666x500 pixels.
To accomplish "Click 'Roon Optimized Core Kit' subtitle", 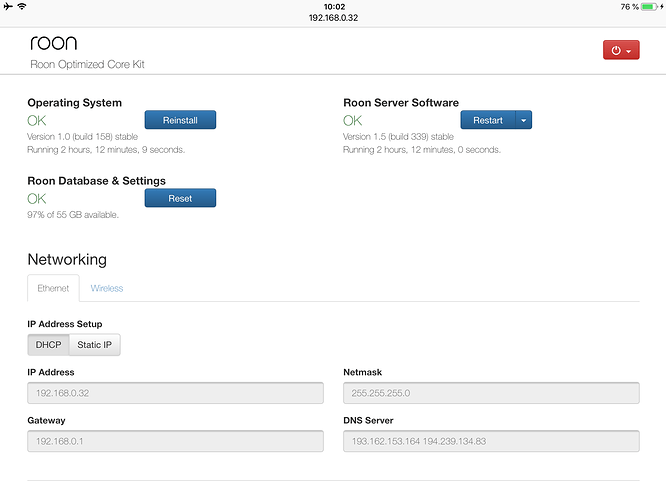I will (x=87, y=65).
